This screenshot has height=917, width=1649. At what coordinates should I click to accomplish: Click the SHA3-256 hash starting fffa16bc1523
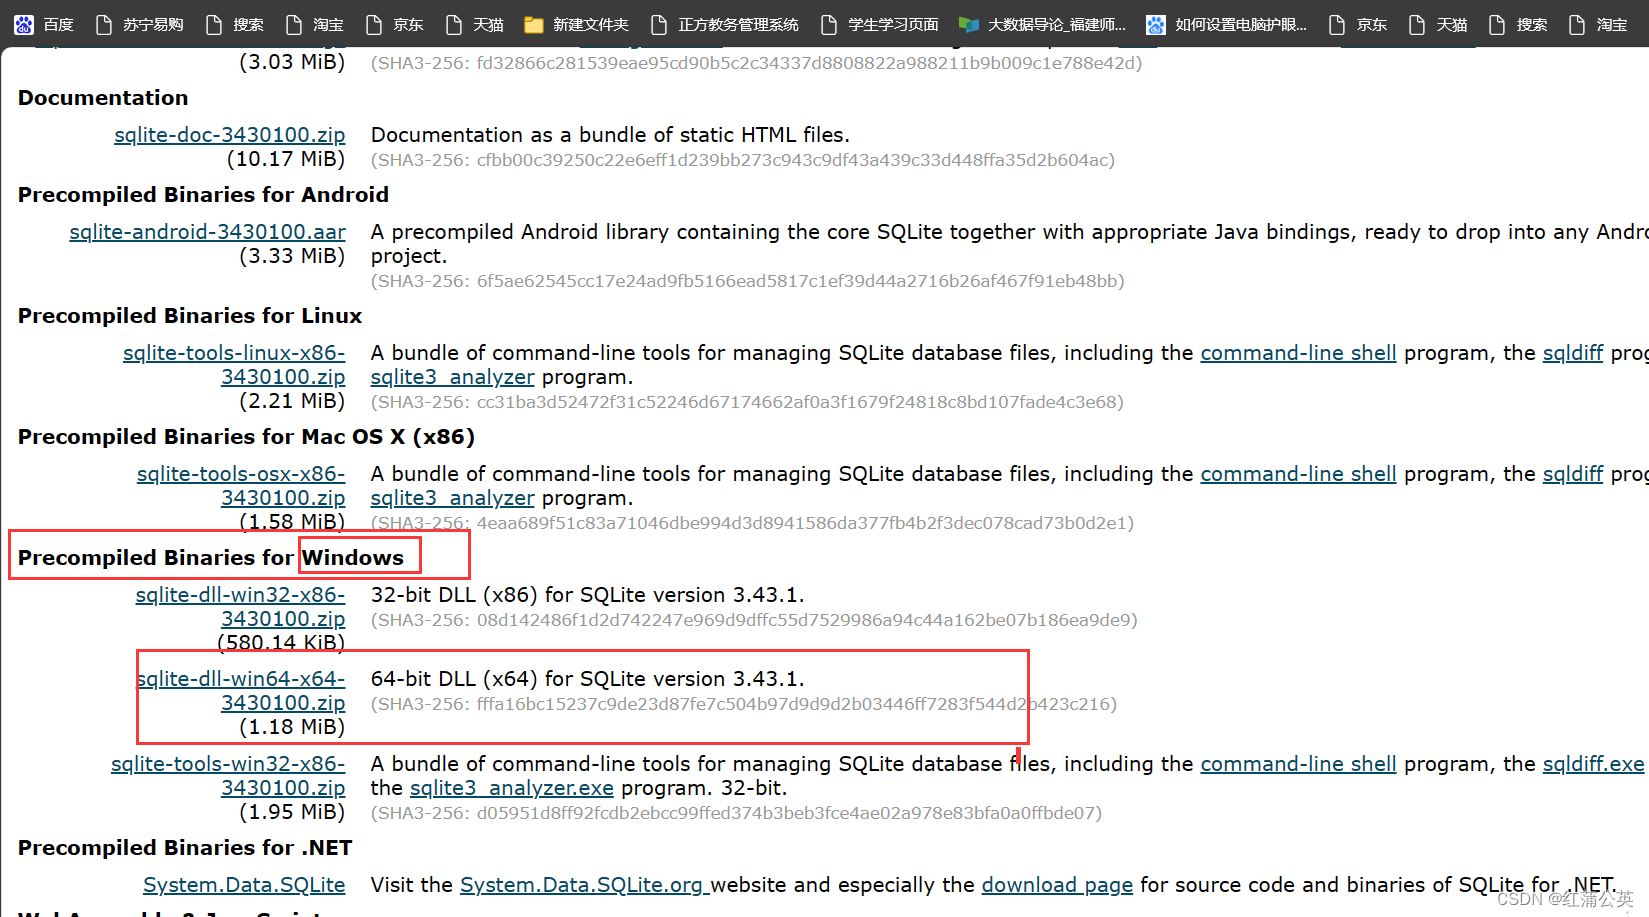tap(744, 704)
